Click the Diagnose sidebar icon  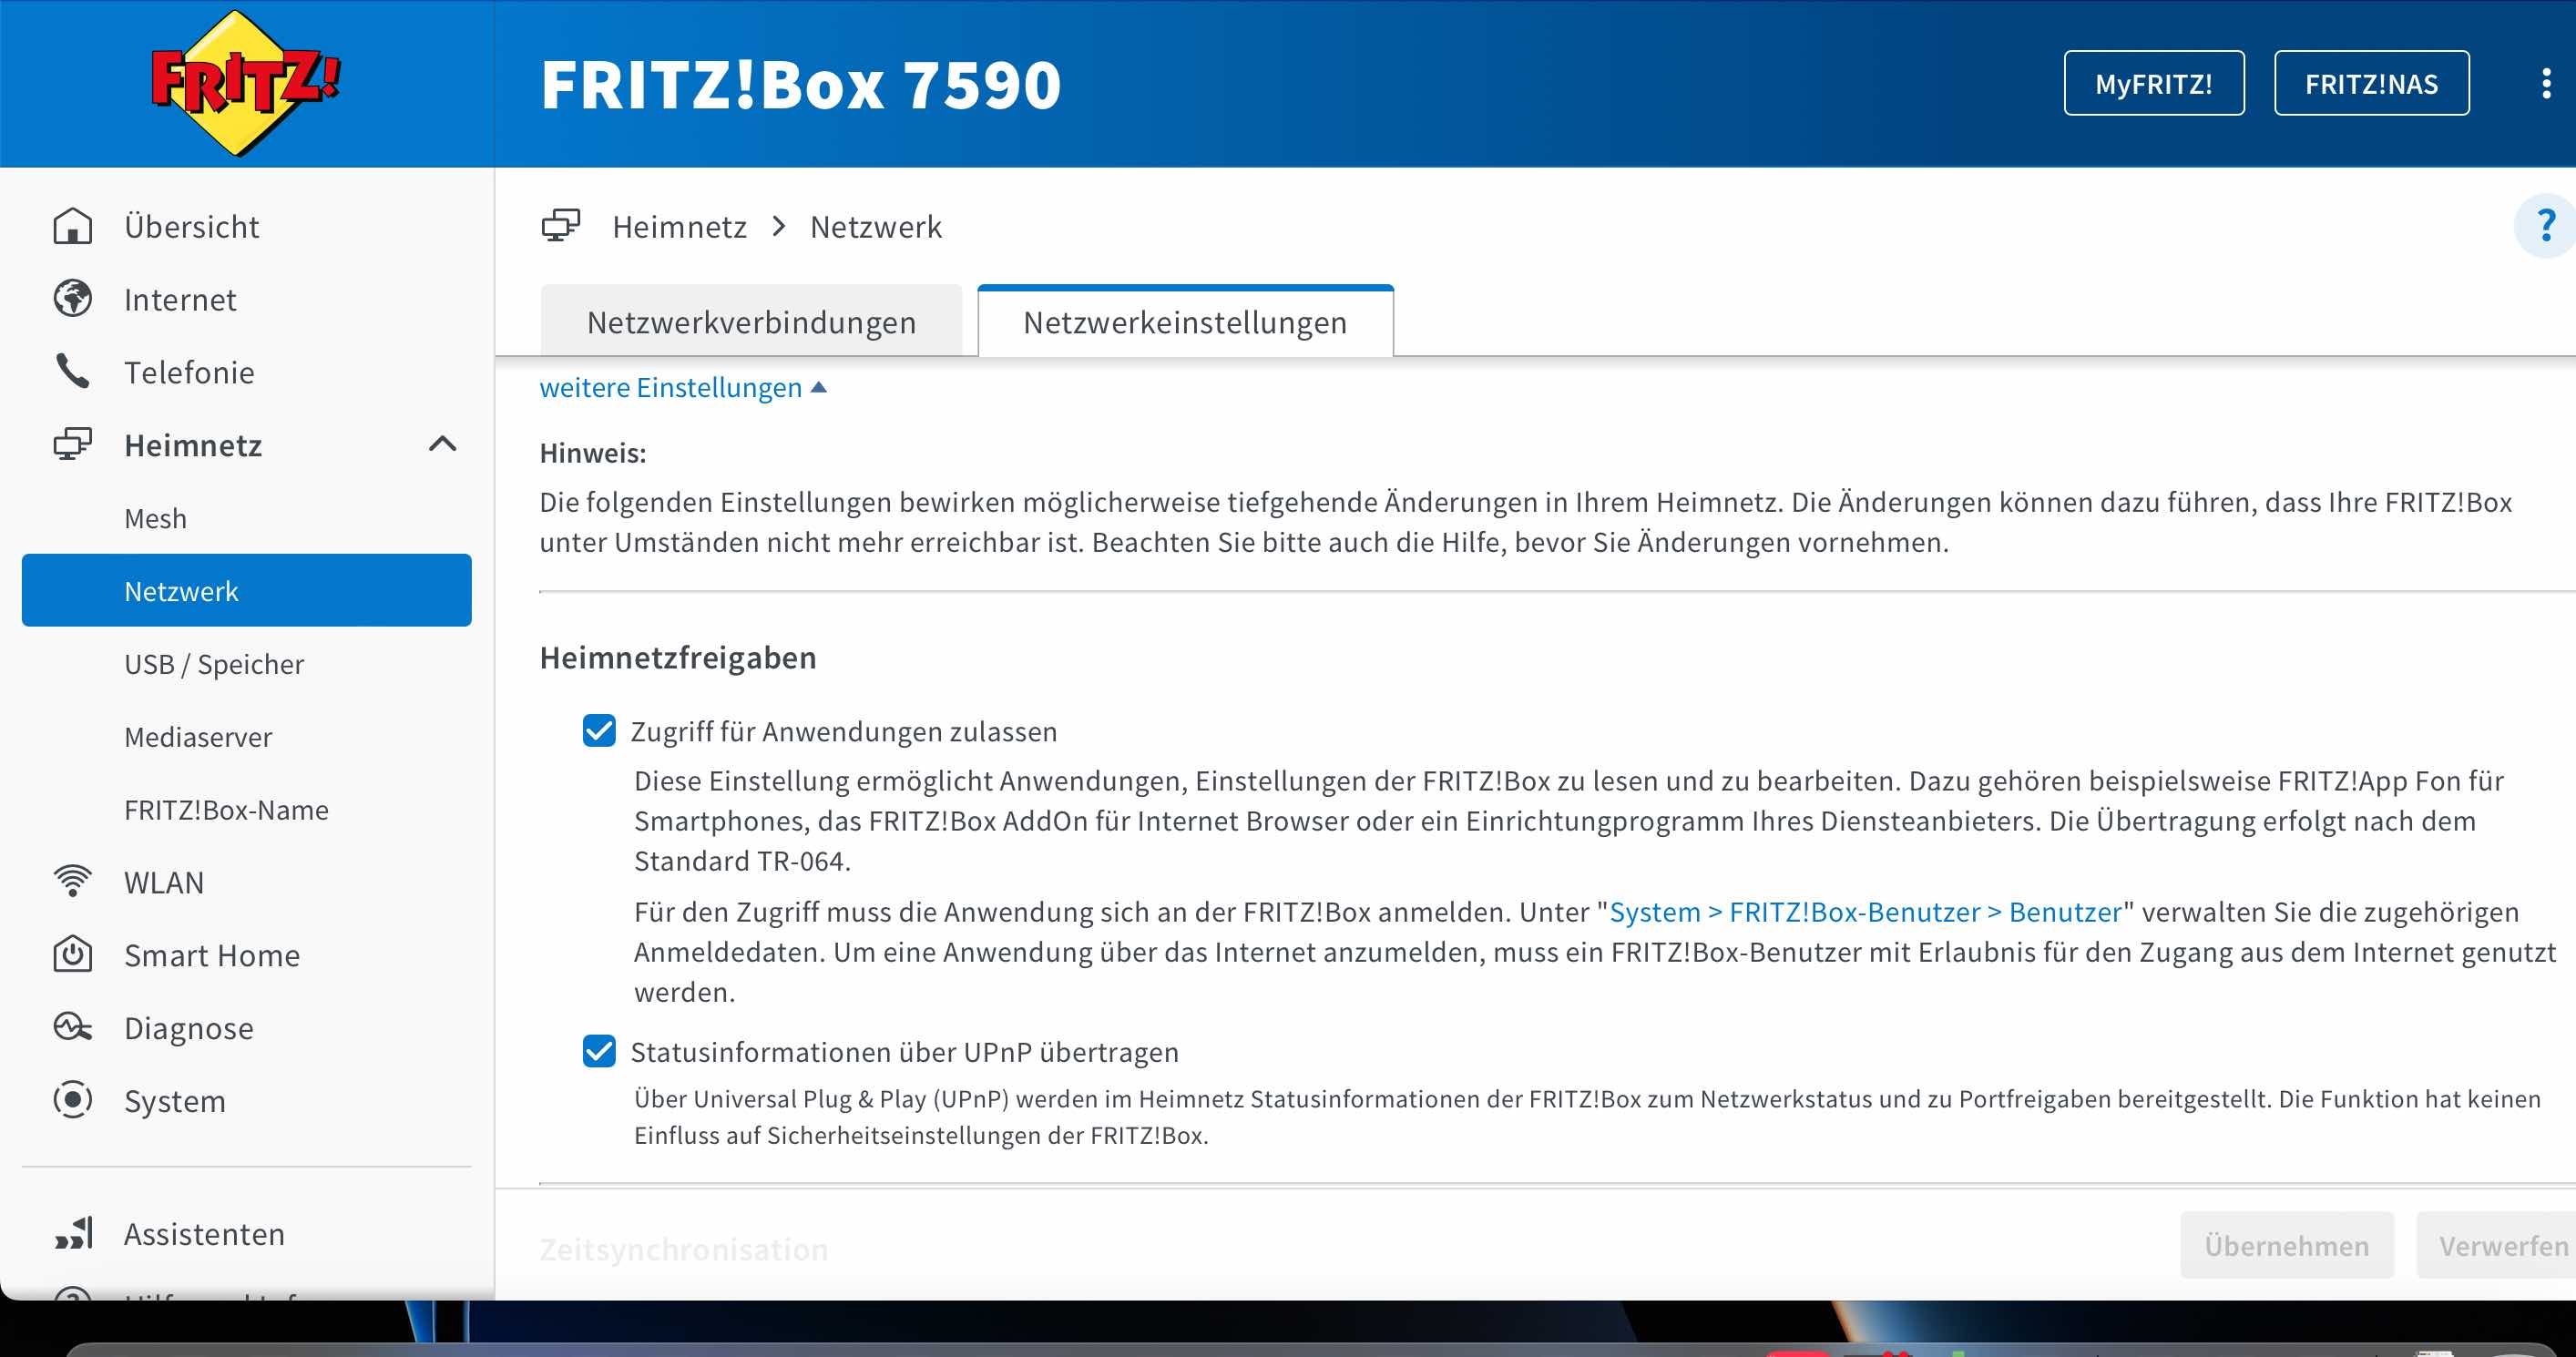[x=72, y=1028]
